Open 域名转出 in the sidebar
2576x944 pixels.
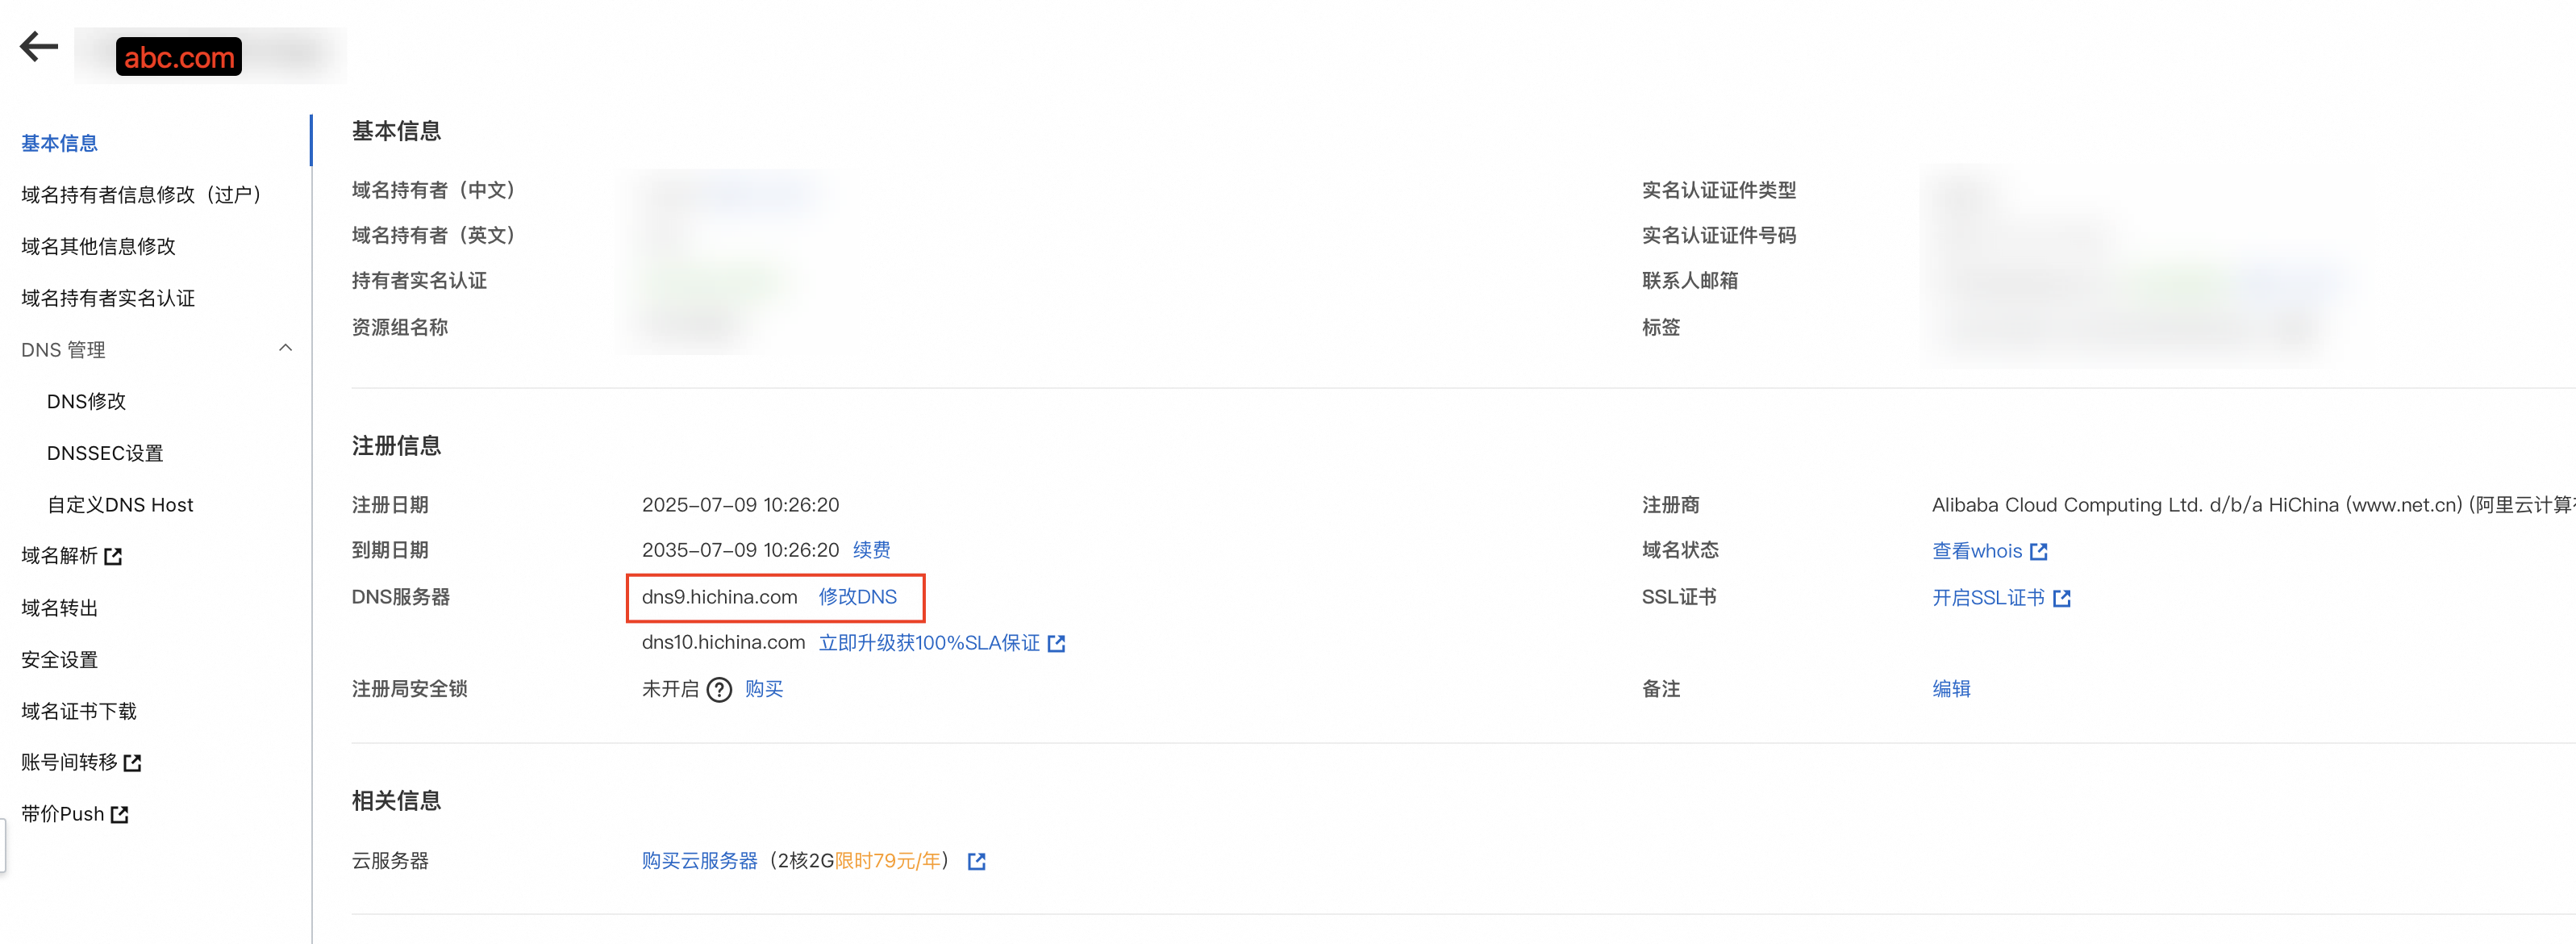pos(60,608)
